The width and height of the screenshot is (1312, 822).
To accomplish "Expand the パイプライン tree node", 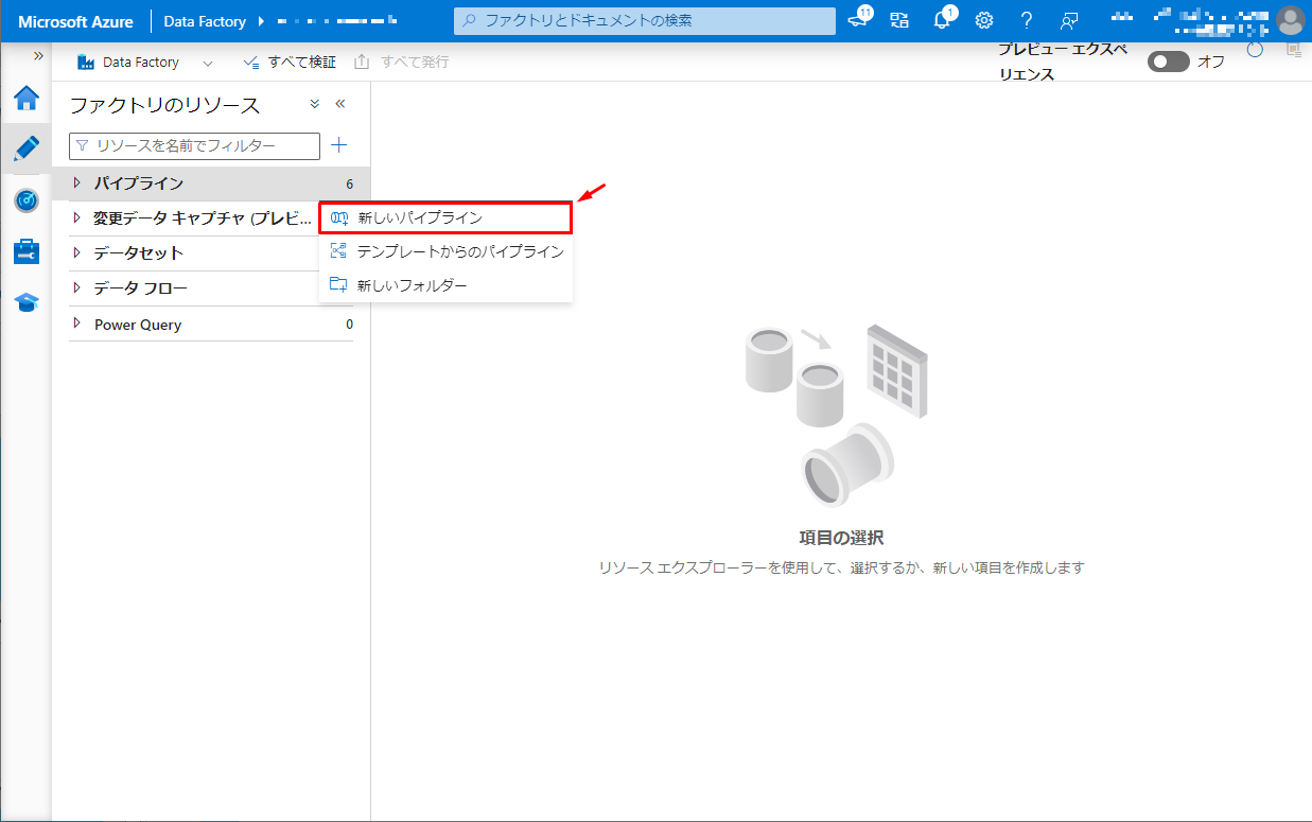I will [77, 183].
